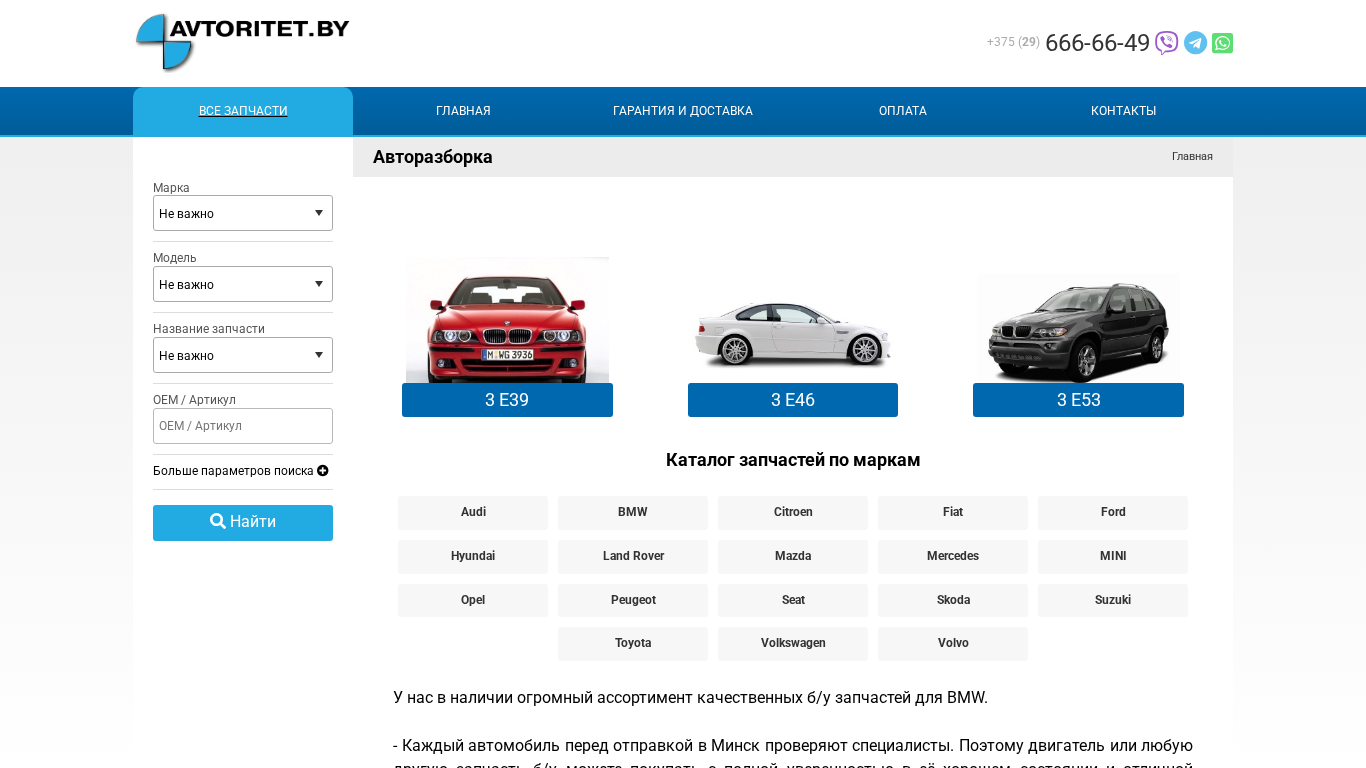This screenshot has height=768, width=1366.
Task: Open Гарантия и доставка page
Action: tap(683, 111)
